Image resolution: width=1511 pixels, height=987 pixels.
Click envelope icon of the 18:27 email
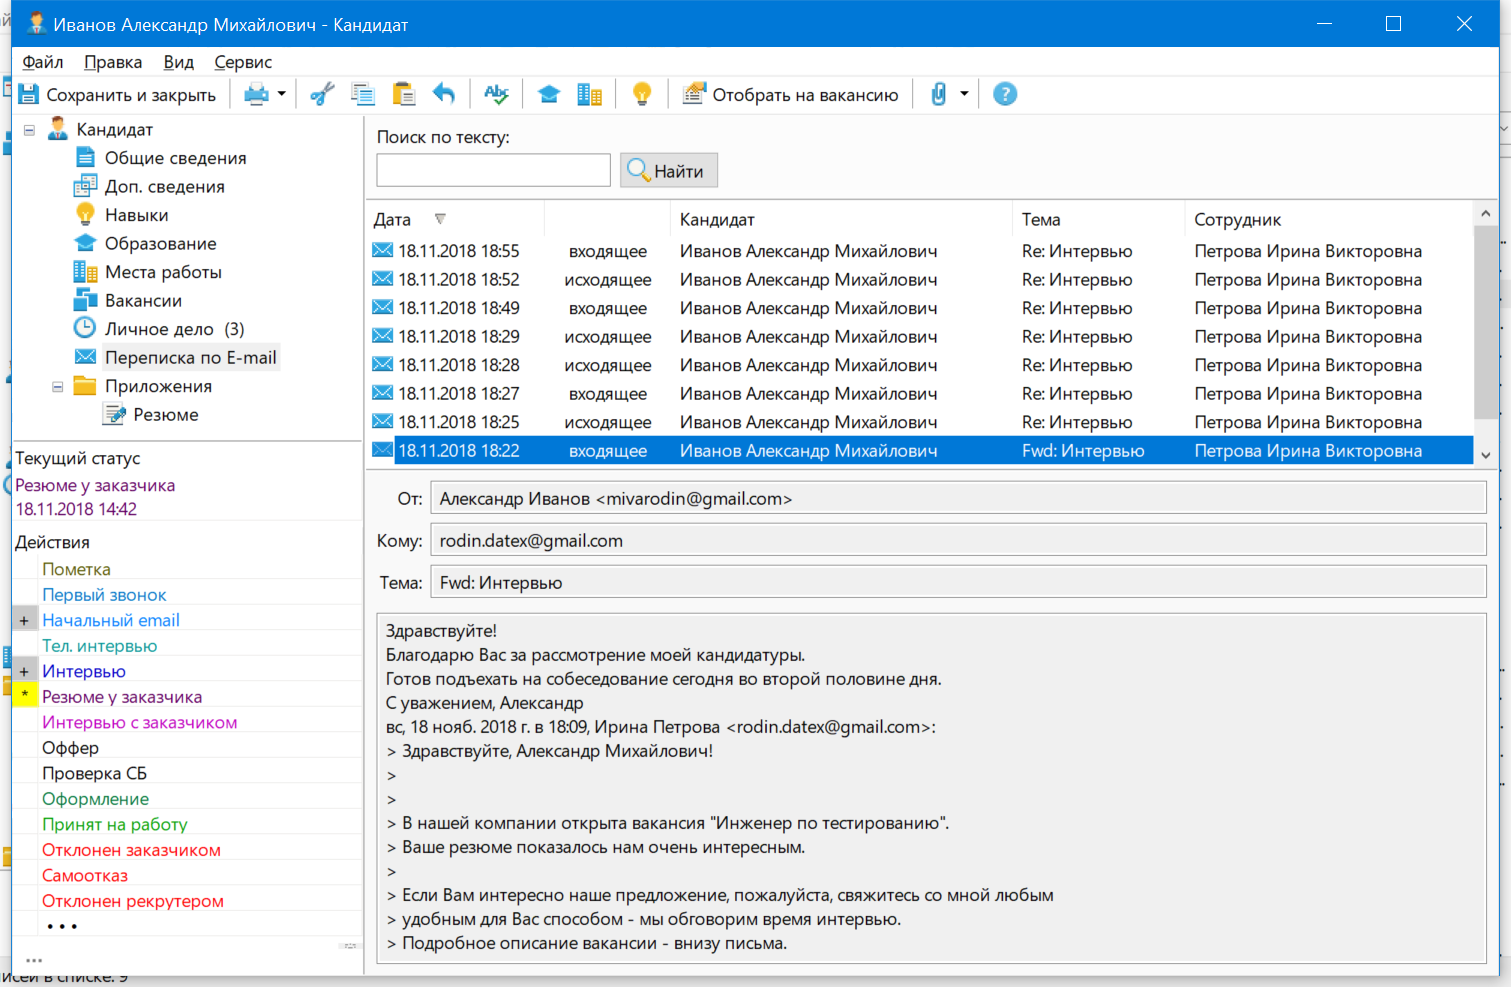pos(382,393)
